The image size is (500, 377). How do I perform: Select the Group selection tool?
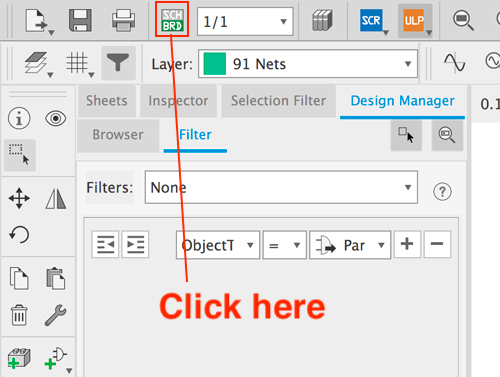[19, 155]
